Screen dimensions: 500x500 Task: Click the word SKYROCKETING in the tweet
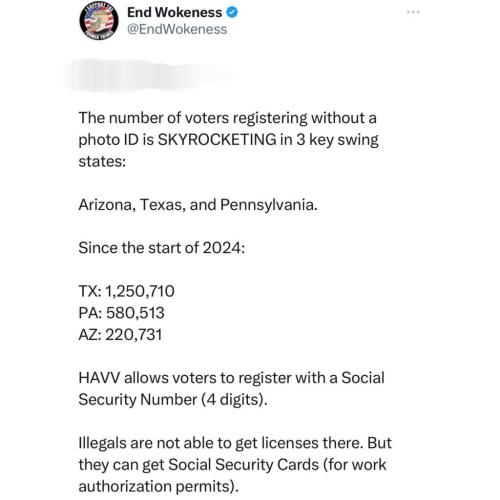click(217, 139)
